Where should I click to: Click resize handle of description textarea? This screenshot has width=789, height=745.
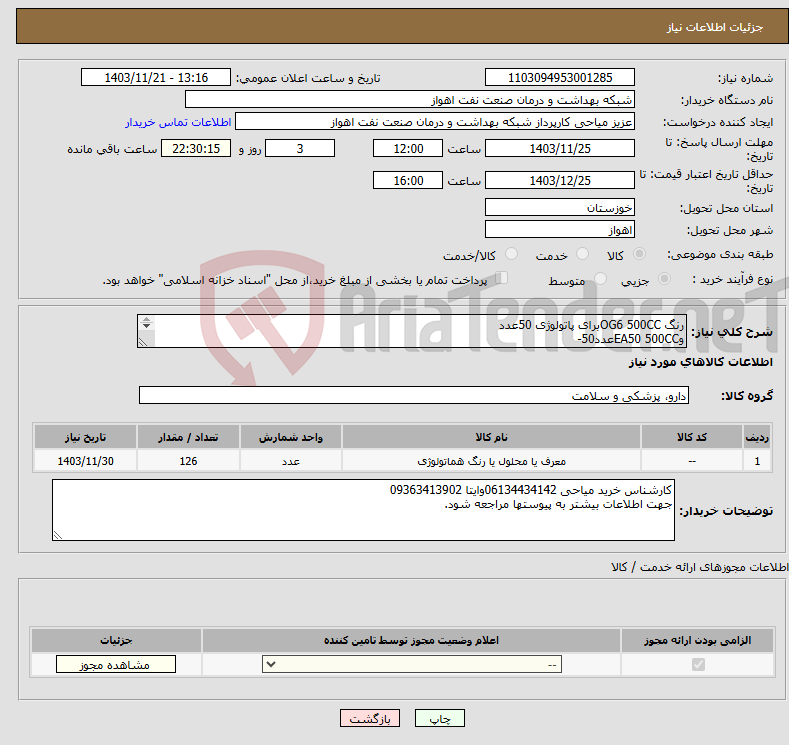[x=143, y=342]
